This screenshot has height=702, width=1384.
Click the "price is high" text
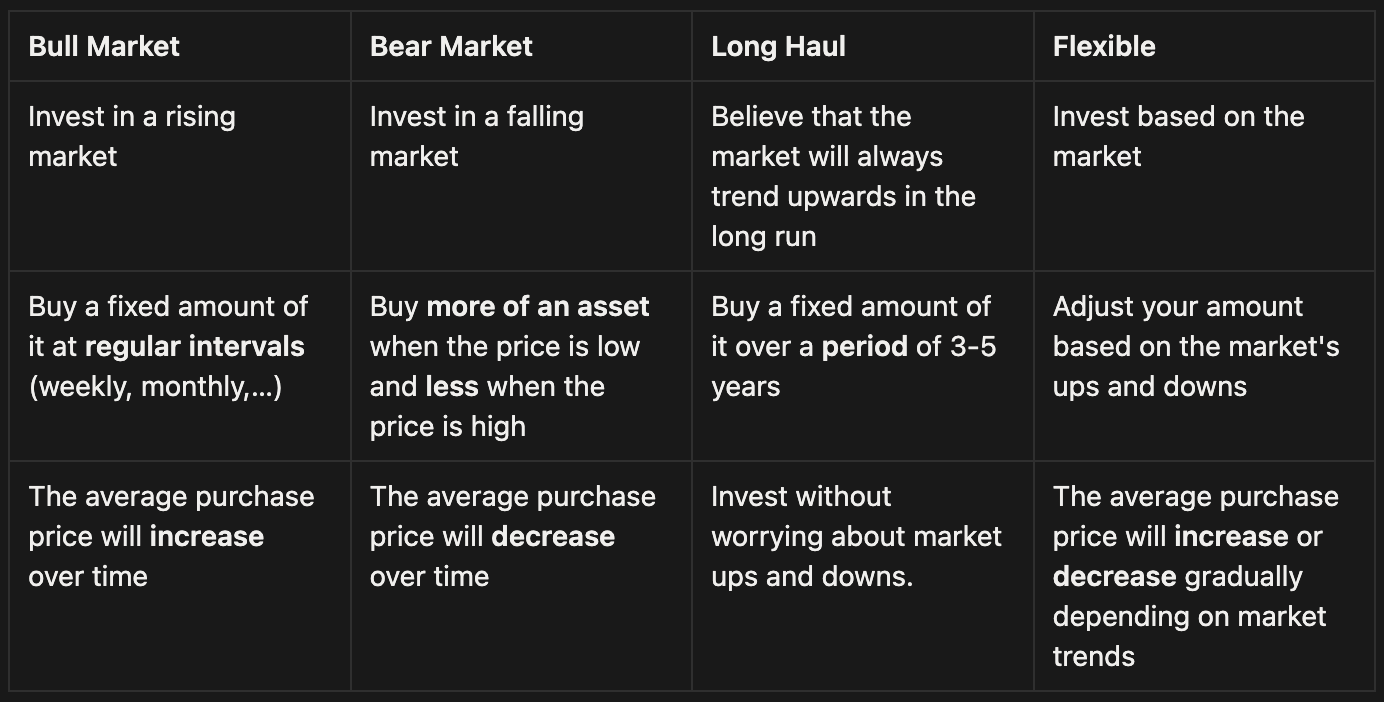(447, 426)
